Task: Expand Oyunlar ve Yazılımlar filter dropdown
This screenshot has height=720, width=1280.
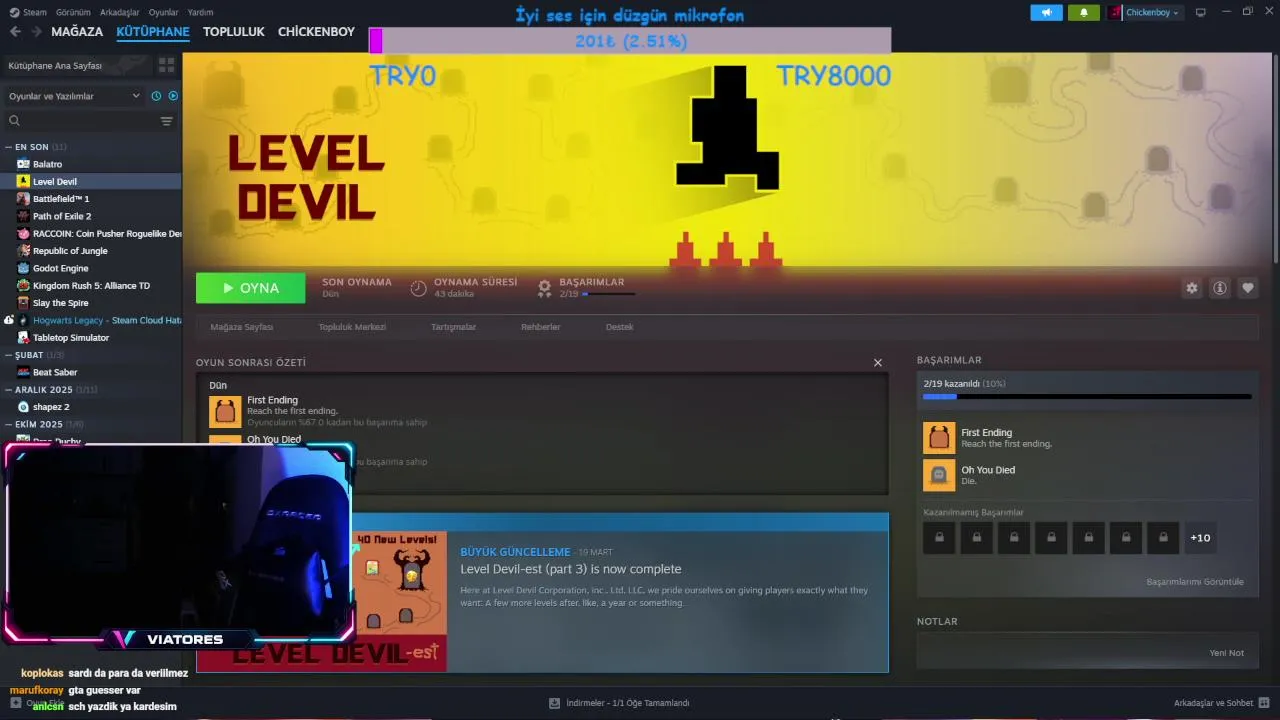Action: [74, 96]
